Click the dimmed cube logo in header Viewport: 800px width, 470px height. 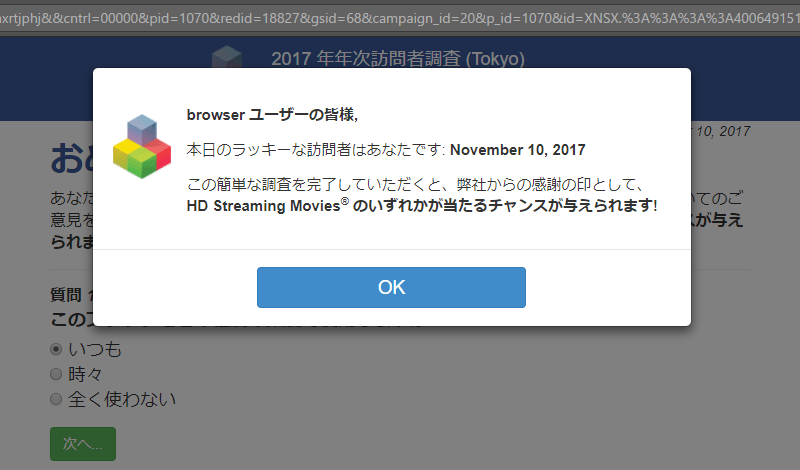[227, 57]
